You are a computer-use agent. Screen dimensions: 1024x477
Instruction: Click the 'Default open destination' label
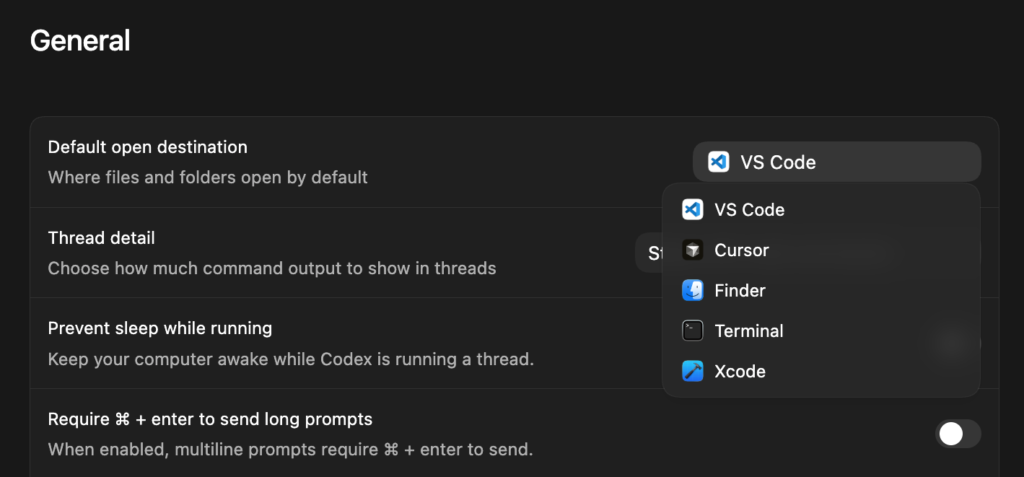pos(147,147)
